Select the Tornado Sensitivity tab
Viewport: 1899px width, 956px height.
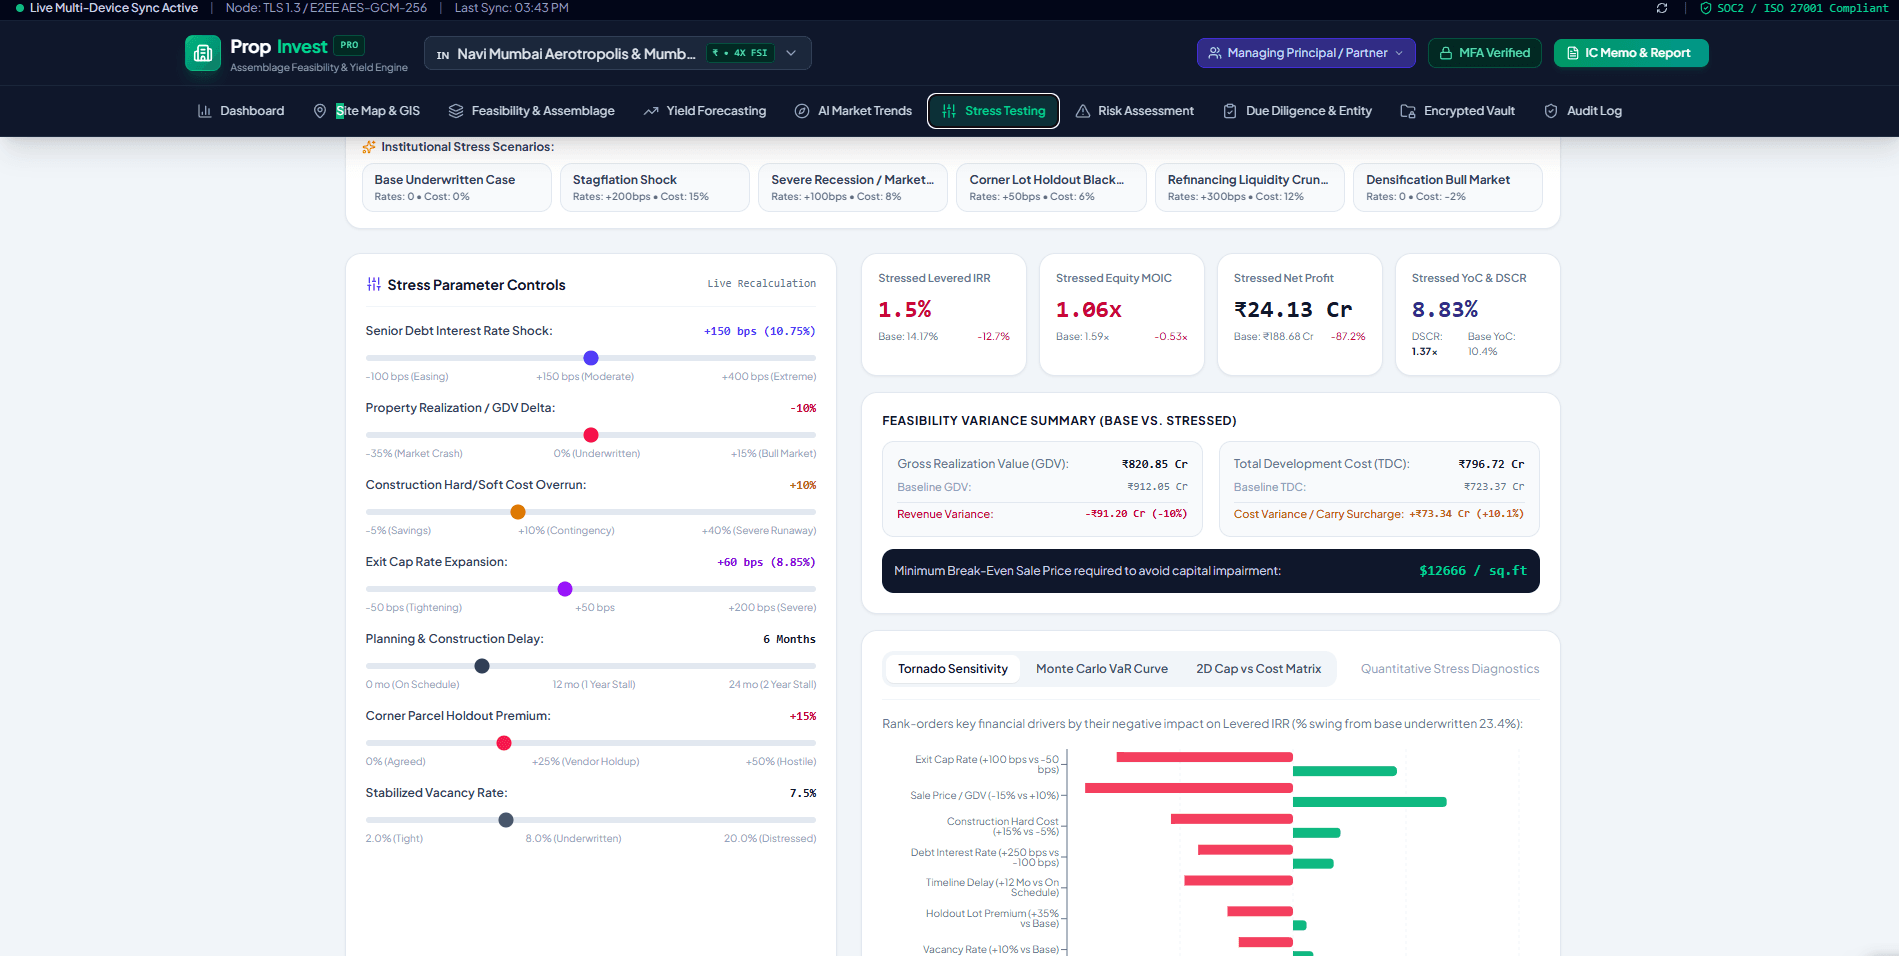click(x=953, y=669)
